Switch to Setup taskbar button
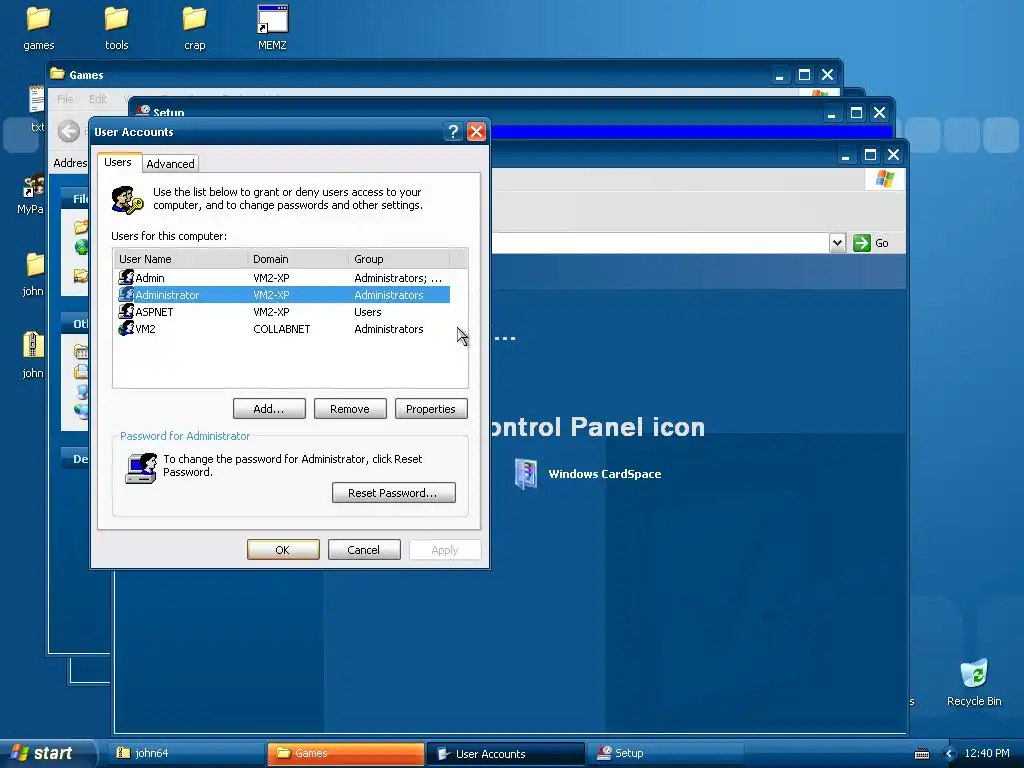 (x=665, y=754)
